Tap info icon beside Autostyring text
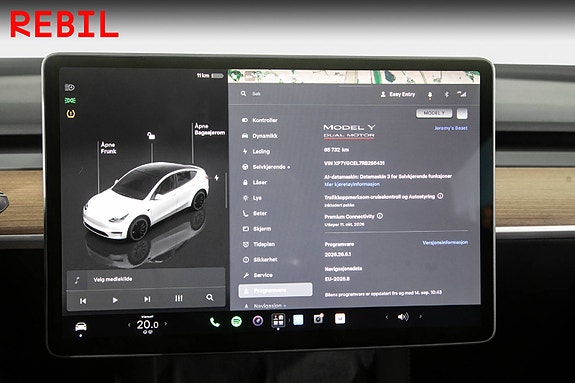 tap(440, 196)
